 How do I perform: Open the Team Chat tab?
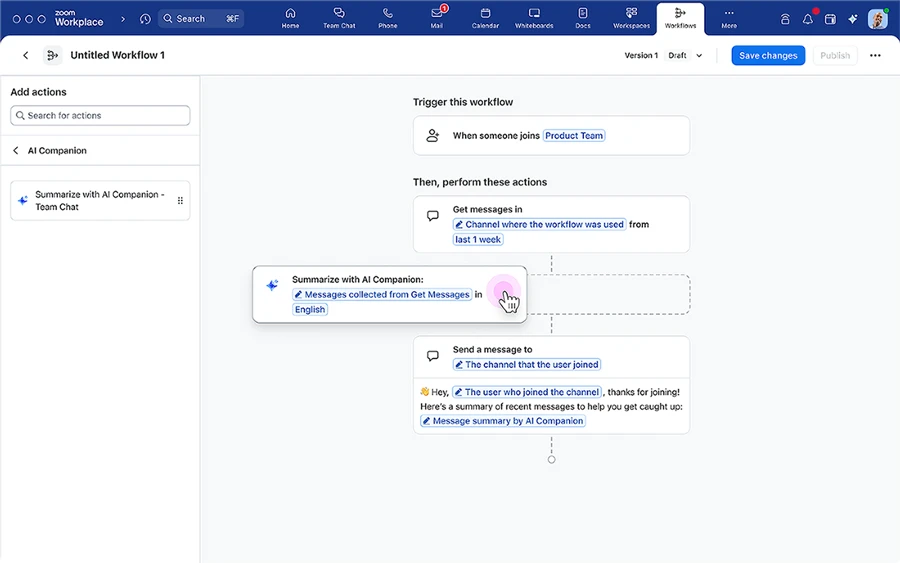coord(339,18)
